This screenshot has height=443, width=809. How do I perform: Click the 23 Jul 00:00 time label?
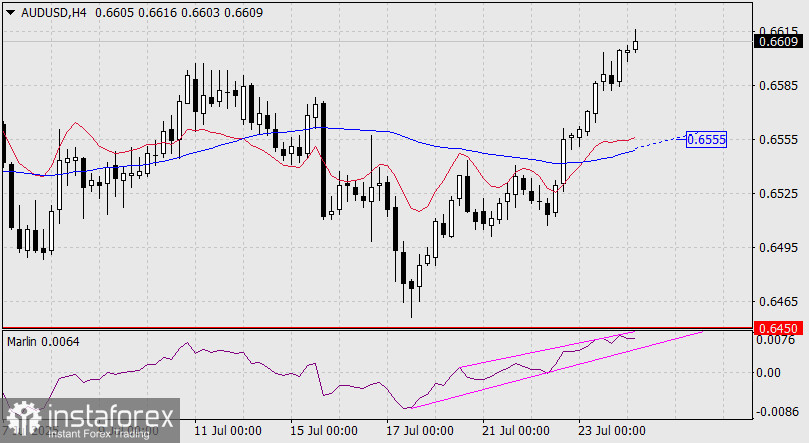click(x=612, y=431)
